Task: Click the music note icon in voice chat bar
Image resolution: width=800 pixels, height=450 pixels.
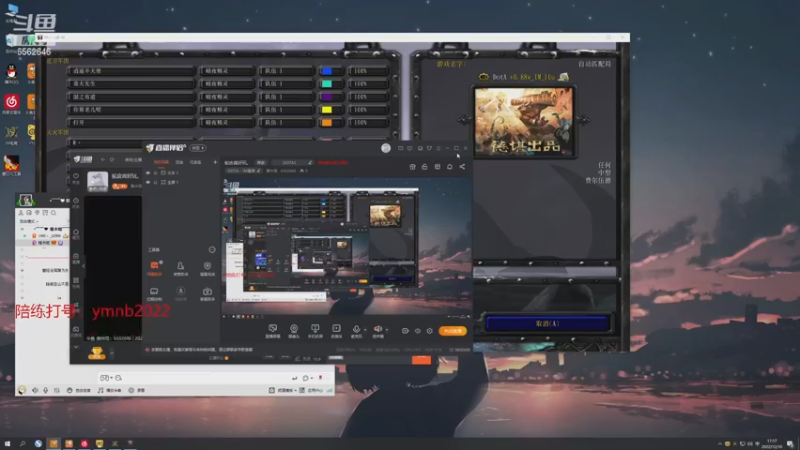Action: pos(101,390)
